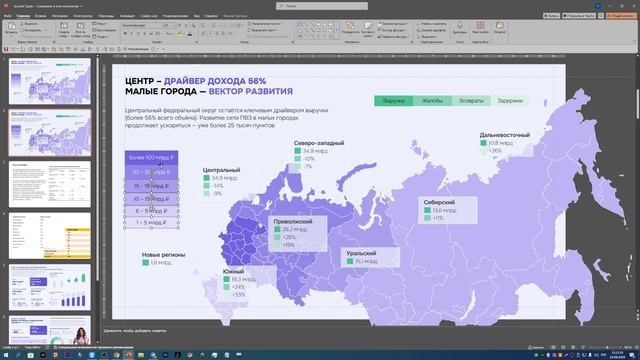Image resolution: width=640 pixels, height=360 pixels.
Task: Click the Paste clipboard icon
Action: point(11,27)
